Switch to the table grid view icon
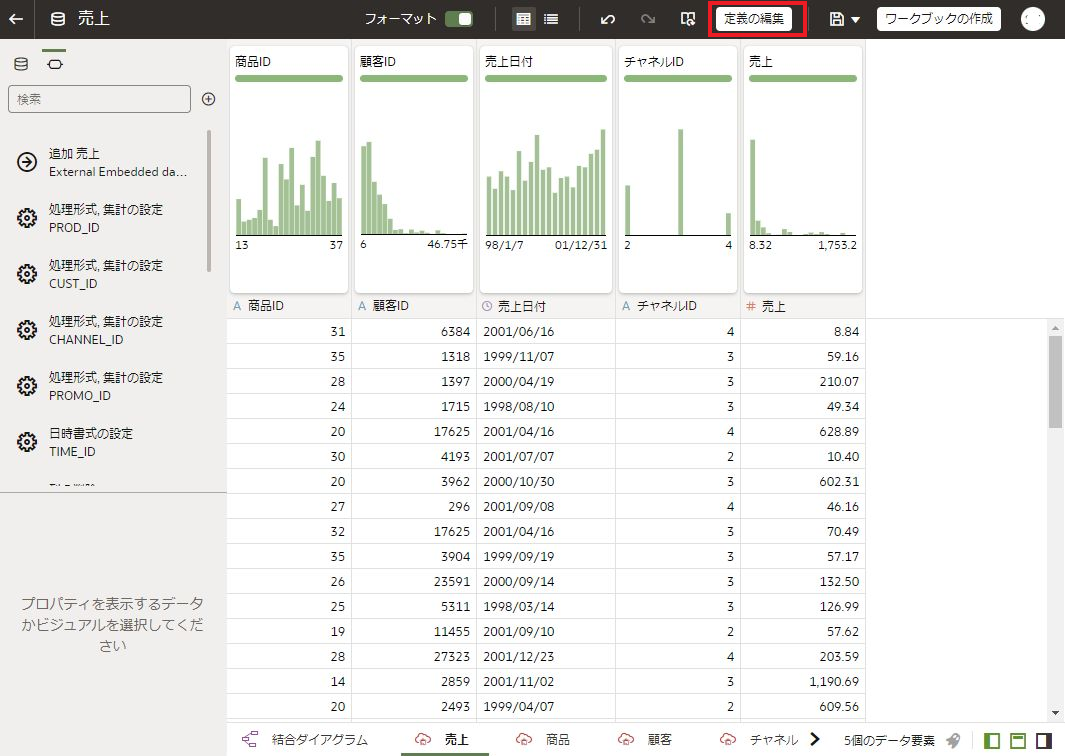1065x756 pixels. (523, 19)
